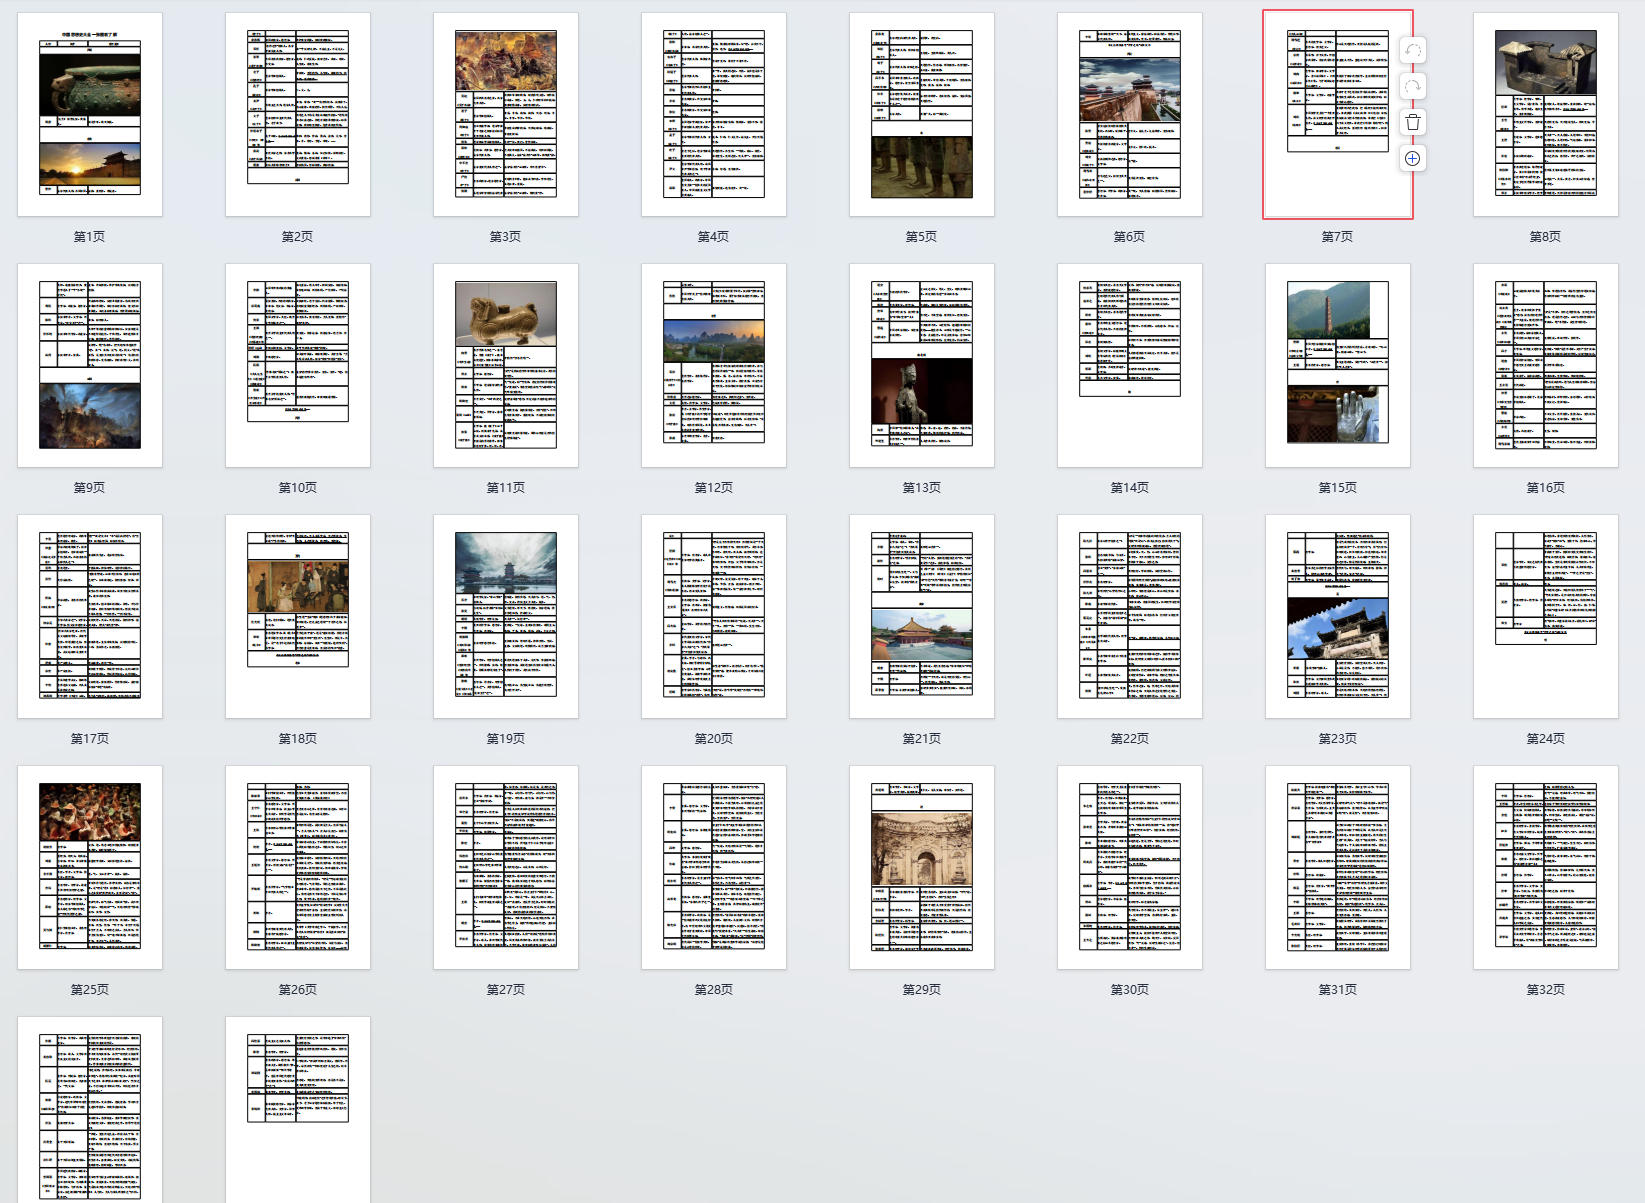Open the 第8页 thumbnail
The width and height of the screenshot is (1645, 1203).
point(1545,114)
